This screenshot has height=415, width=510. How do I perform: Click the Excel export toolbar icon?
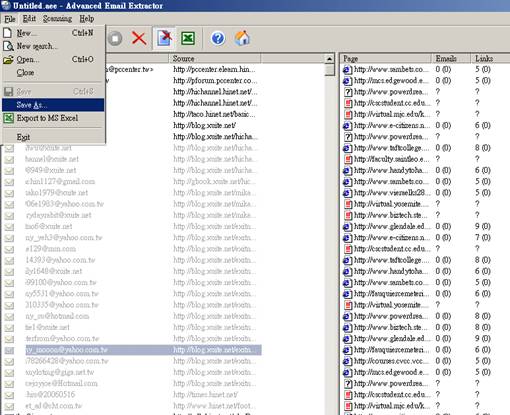click(188, 38)
